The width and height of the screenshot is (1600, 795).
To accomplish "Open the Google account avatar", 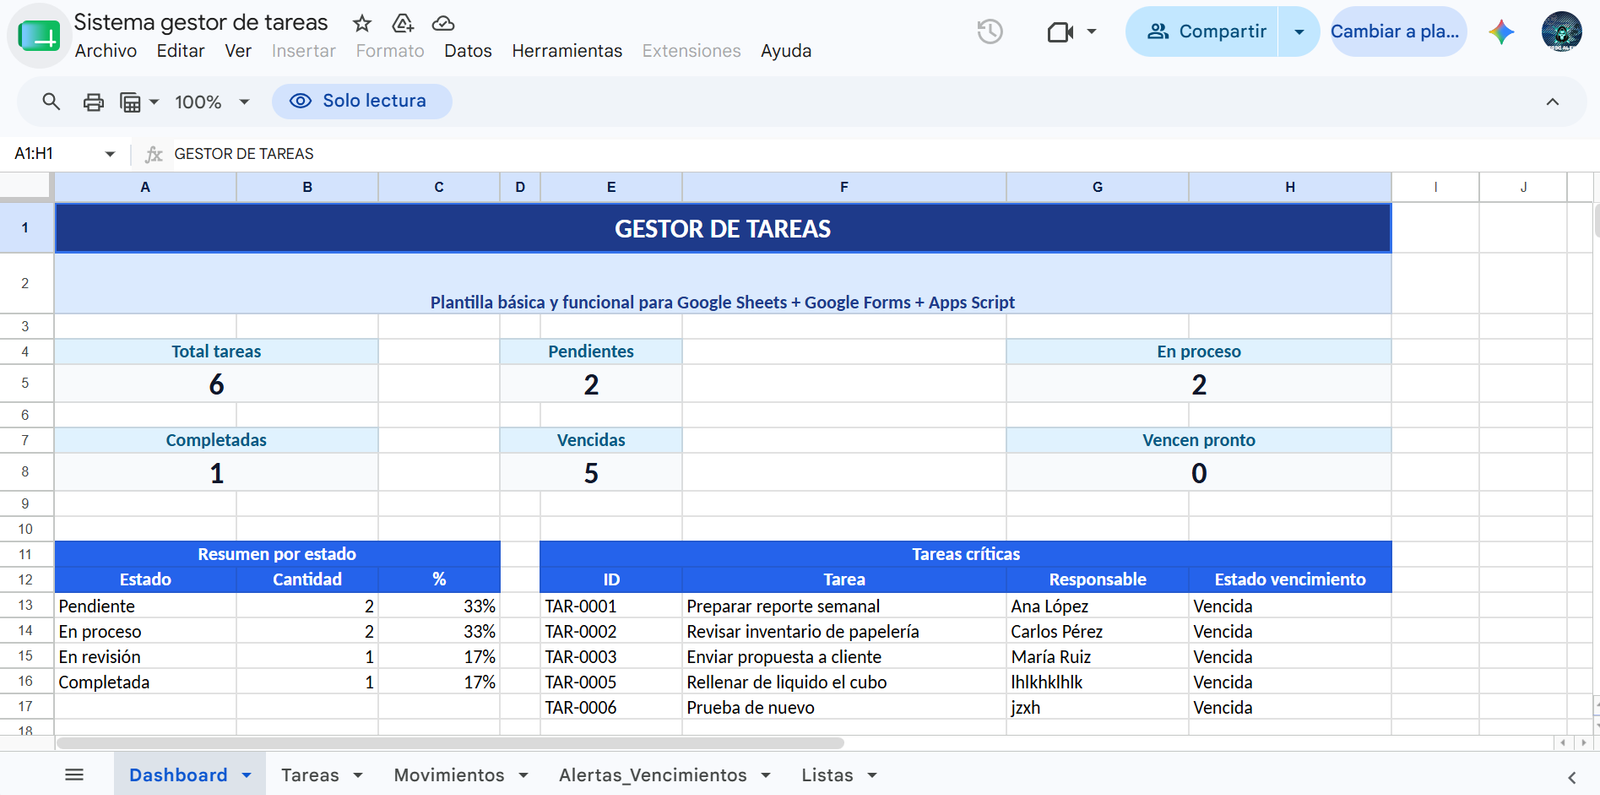I will 1561,32.
